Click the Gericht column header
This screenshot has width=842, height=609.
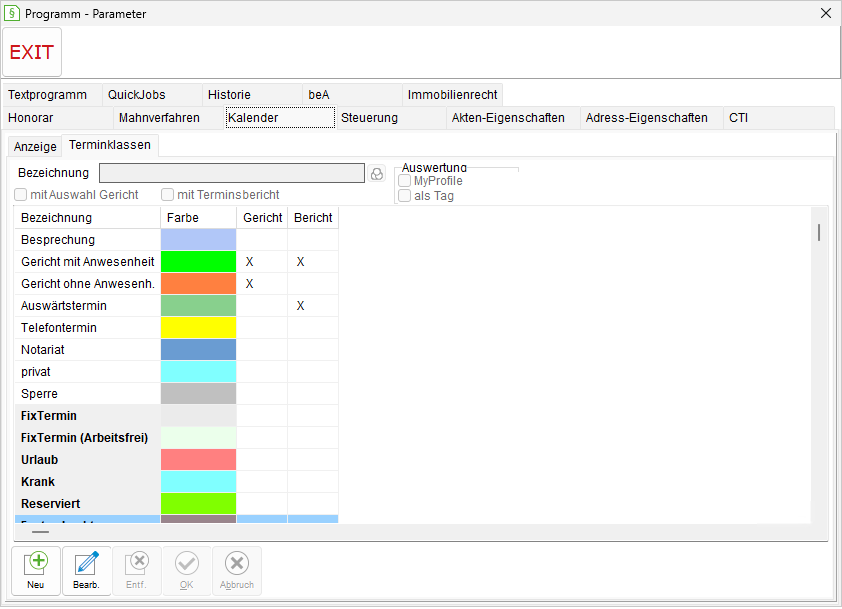point(262,218)
